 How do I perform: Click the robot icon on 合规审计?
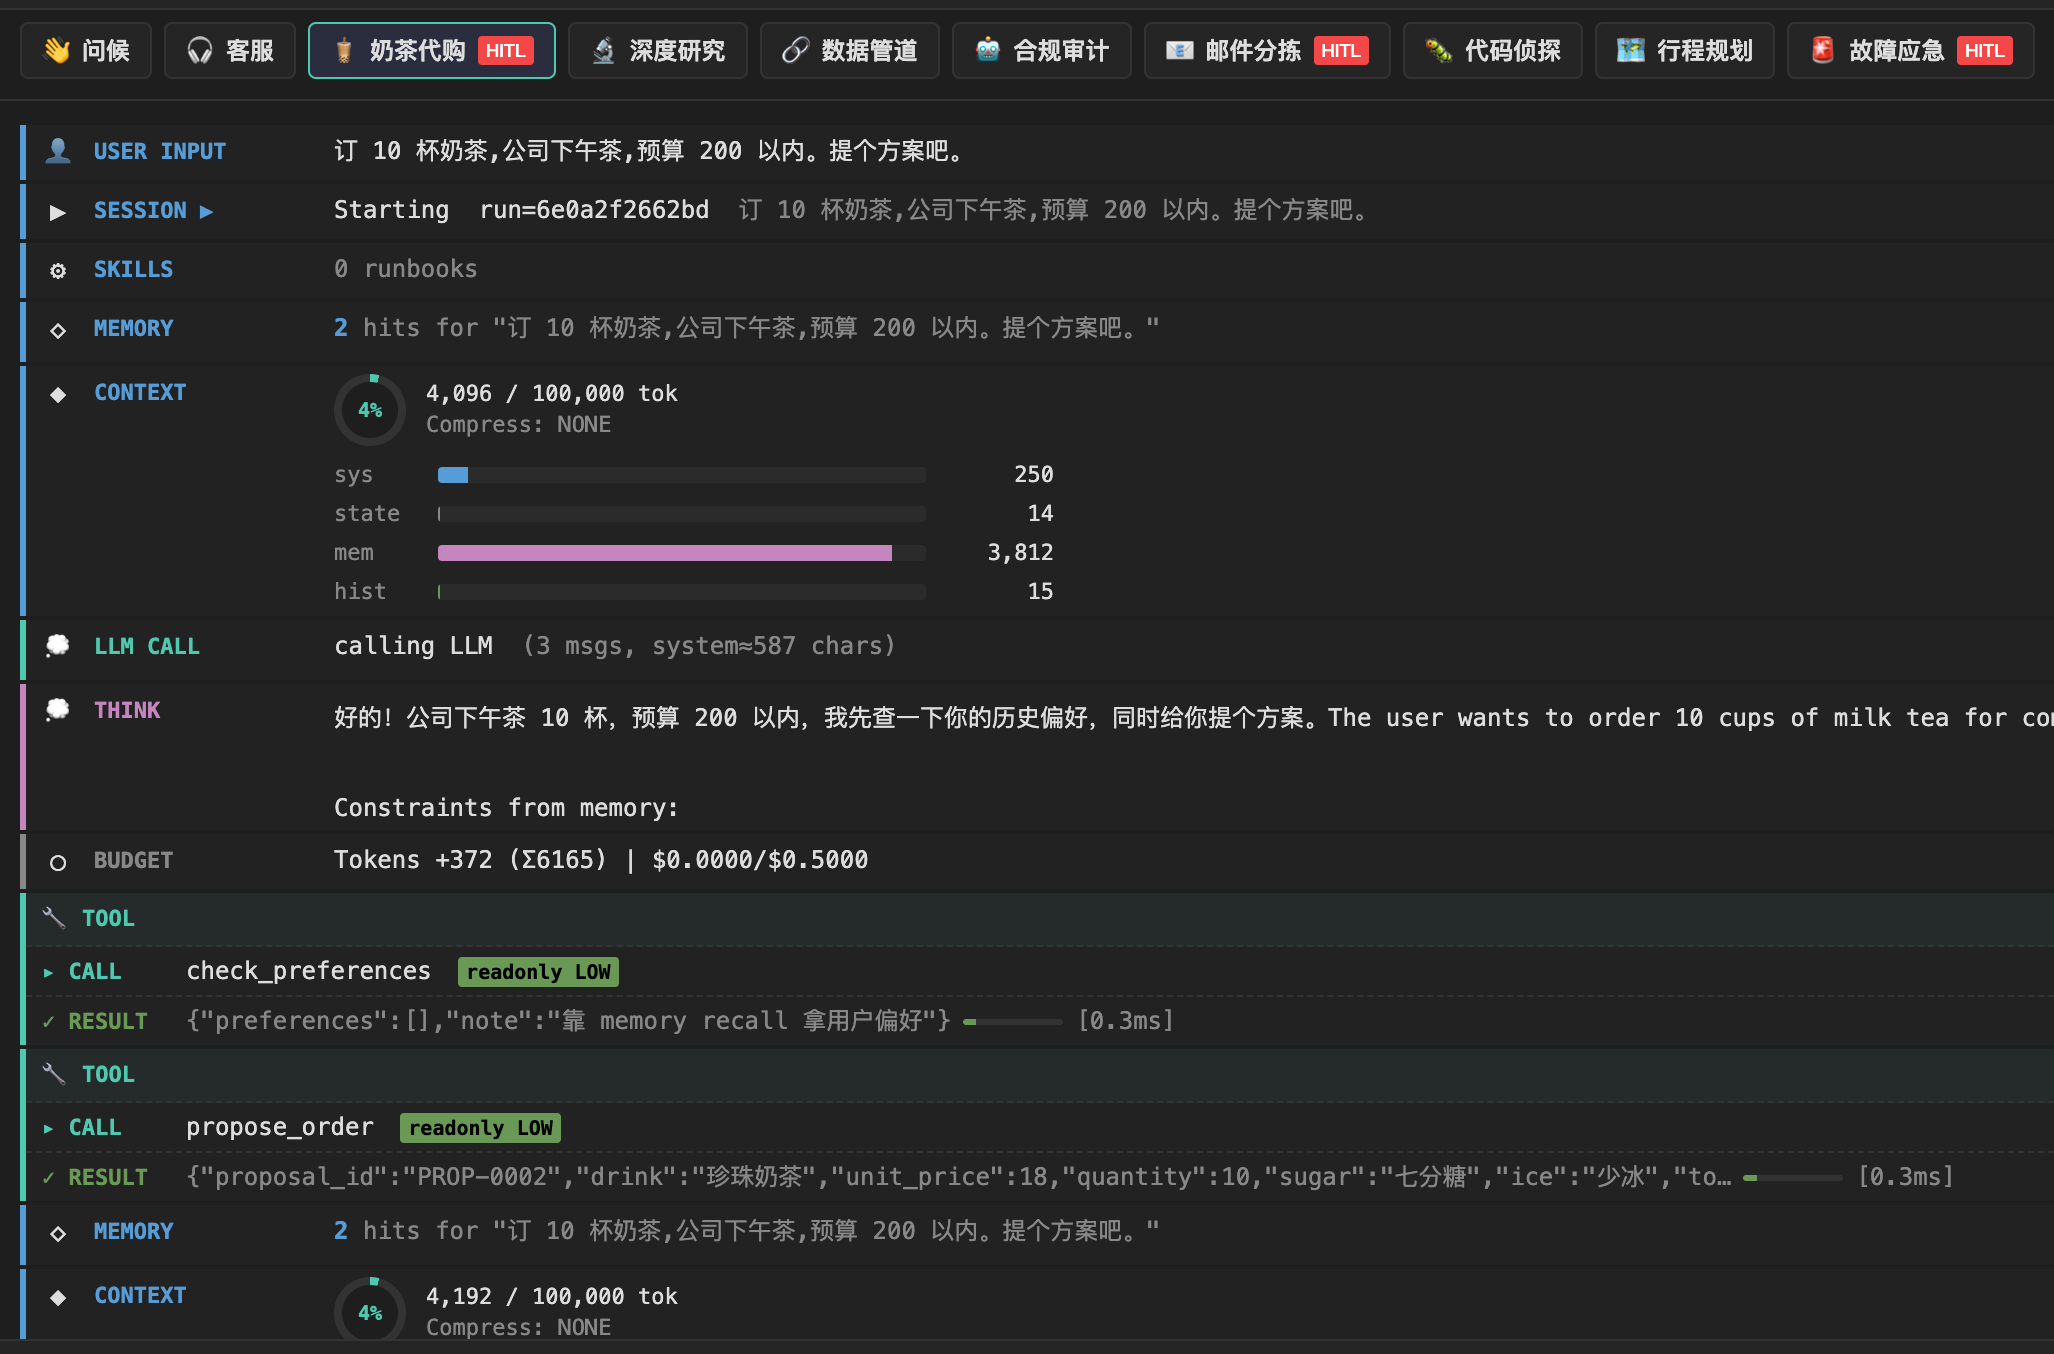[988, 50]
